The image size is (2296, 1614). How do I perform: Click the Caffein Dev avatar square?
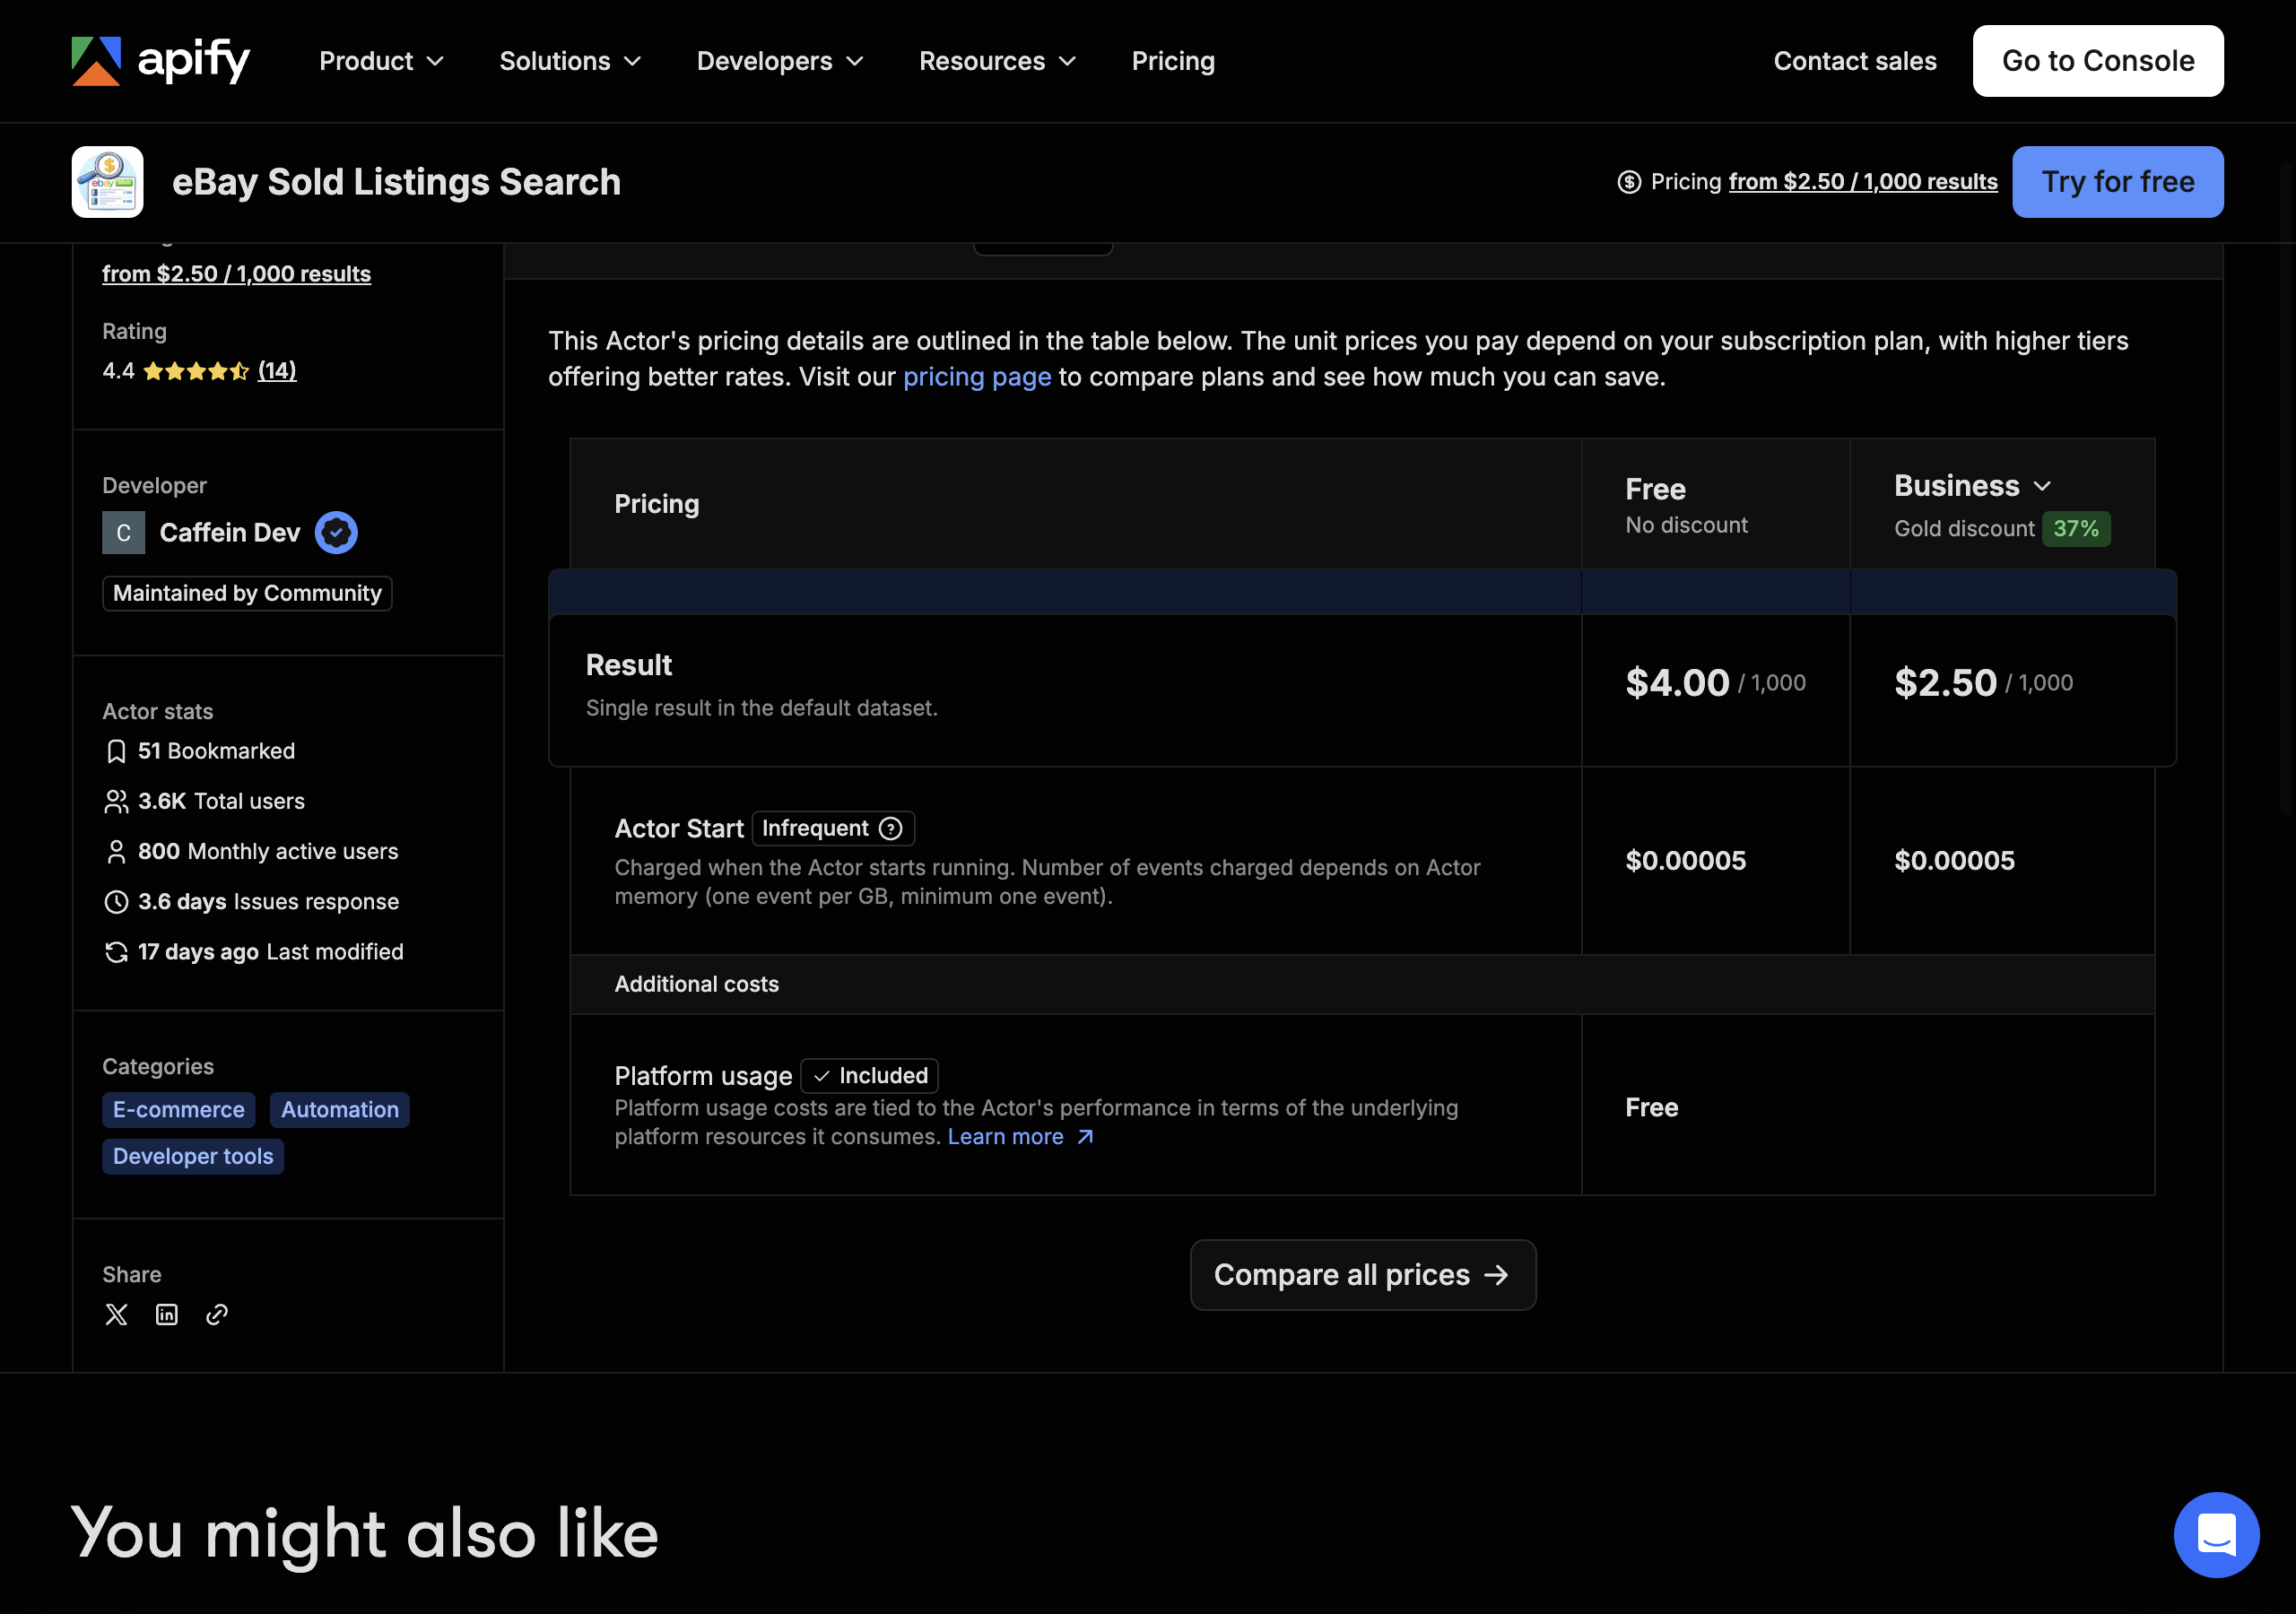point(124,532)
